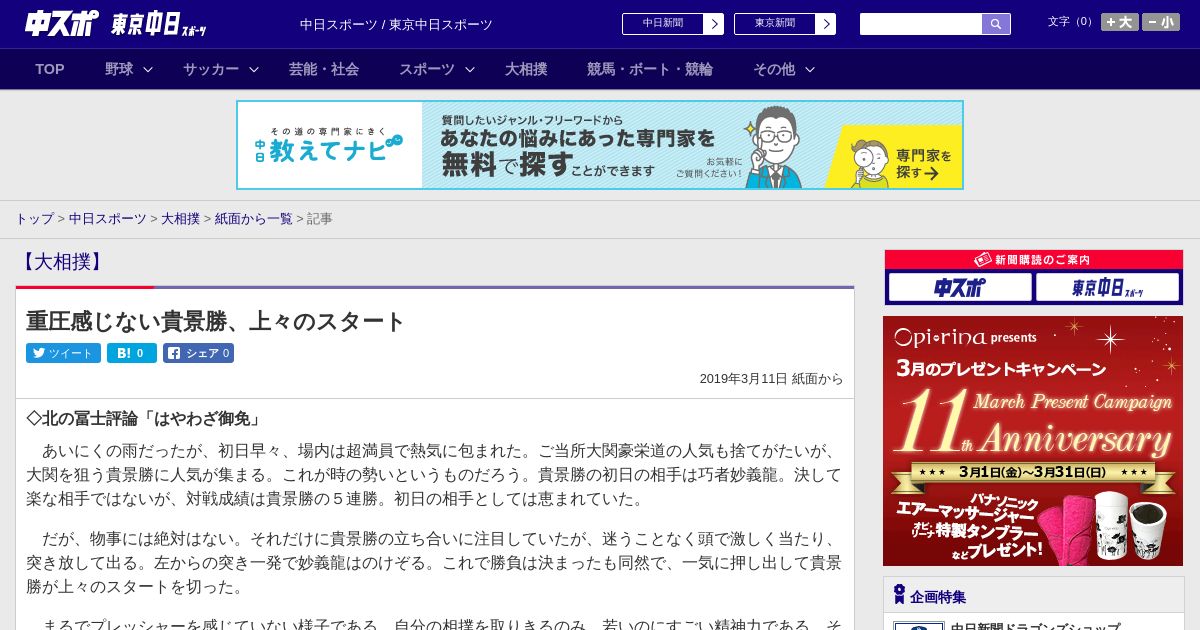Click the 企画特集 sidebar heading

tap(938, 596)
